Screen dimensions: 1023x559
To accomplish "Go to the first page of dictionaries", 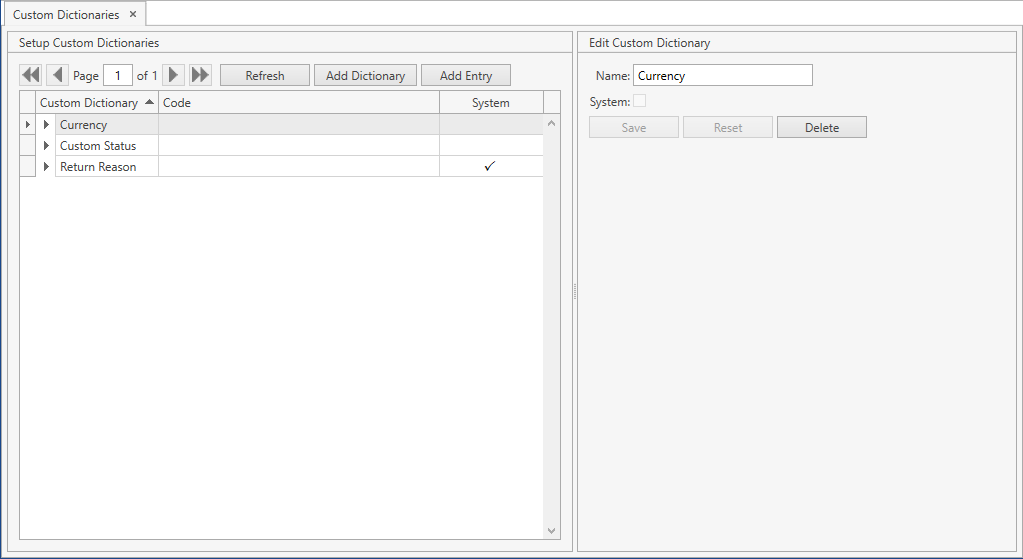I will click(x=31, y=75).
